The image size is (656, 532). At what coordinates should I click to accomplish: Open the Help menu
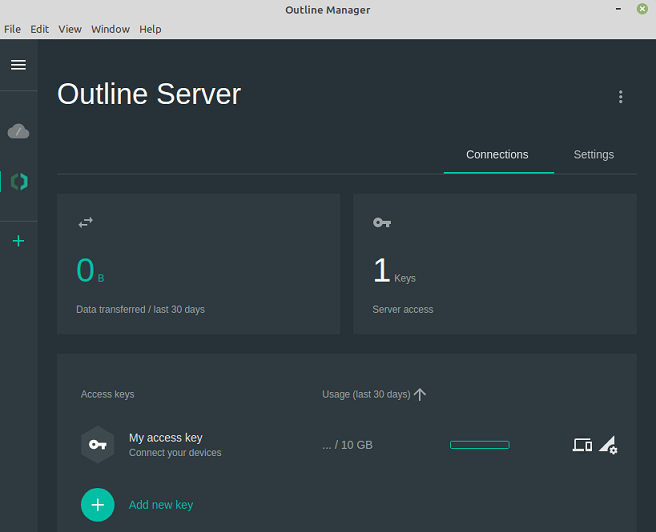[x=150, y=29]
